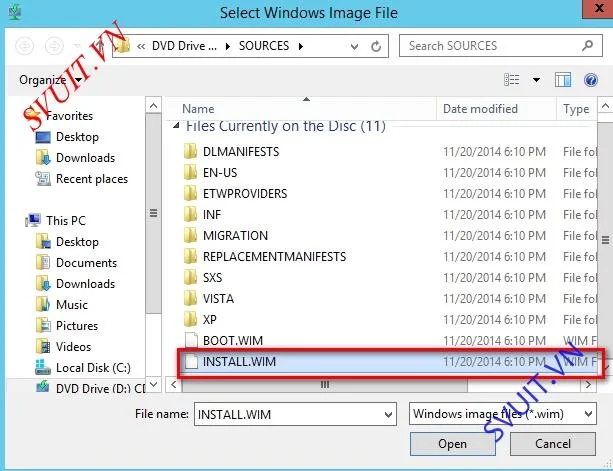Click the Cancel button

click(x=553, y=444)
